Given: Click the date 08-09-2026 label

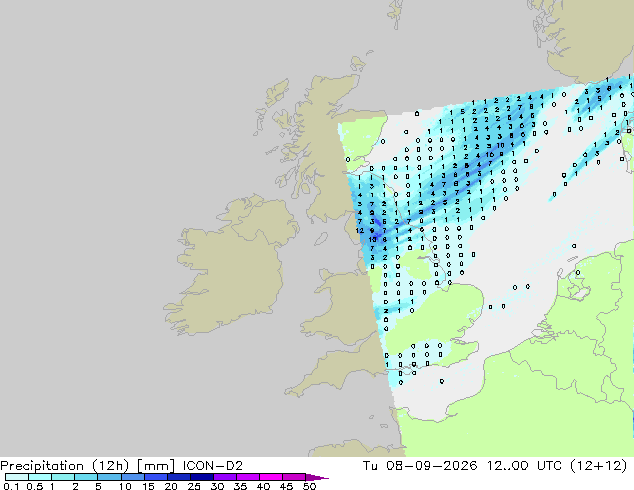Looking at the screenshot, I should (x=432, y=466).
